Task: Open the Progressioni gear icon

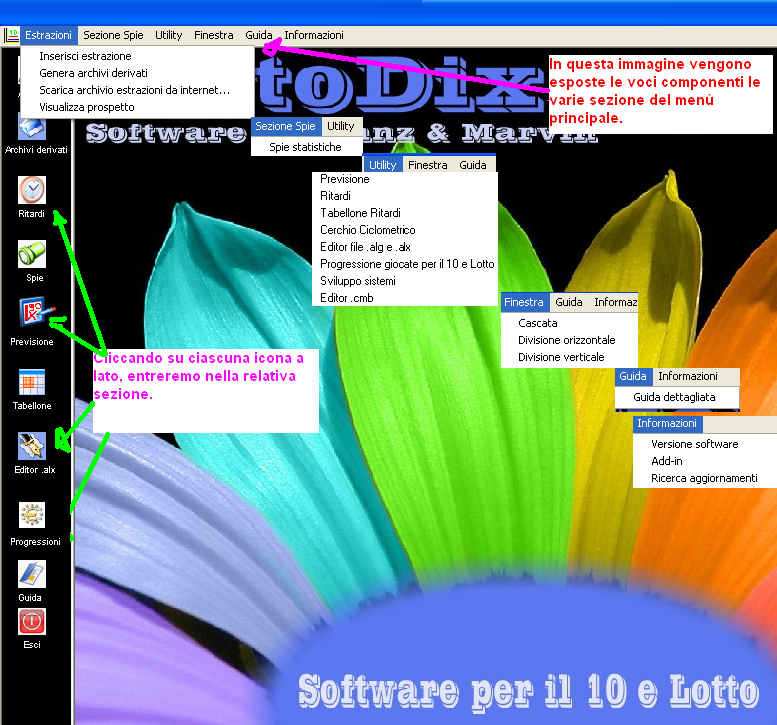Action: [32, 515]
